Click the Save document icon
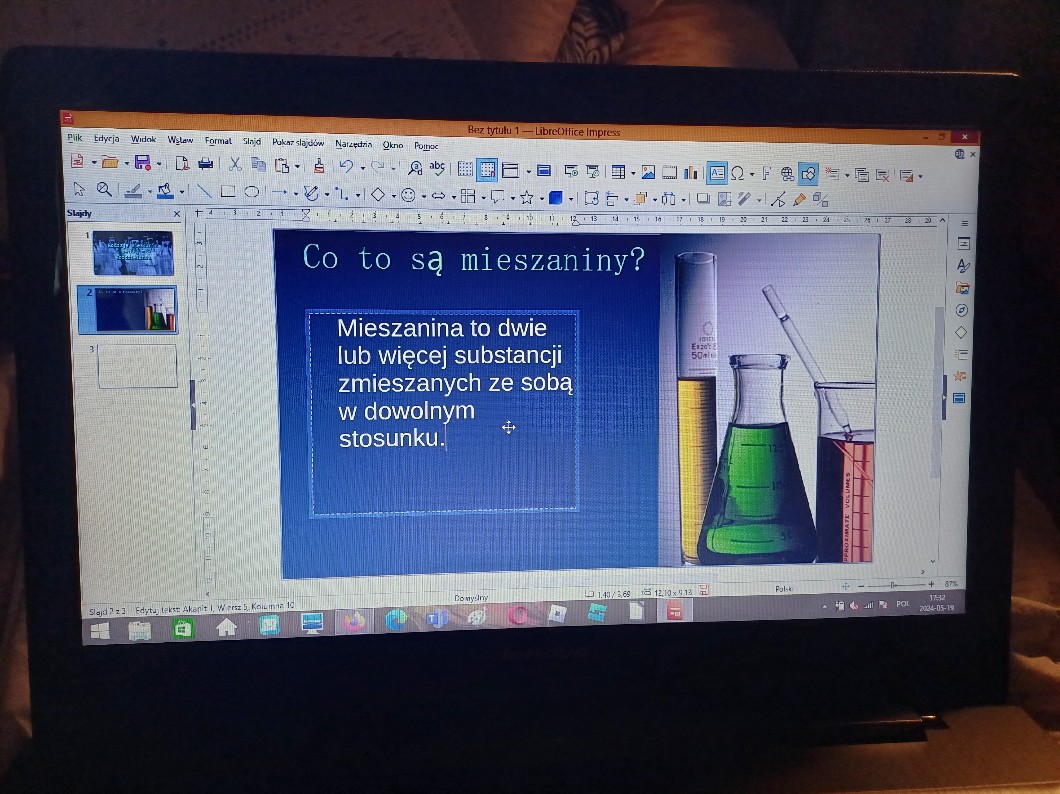 [142, 163]
